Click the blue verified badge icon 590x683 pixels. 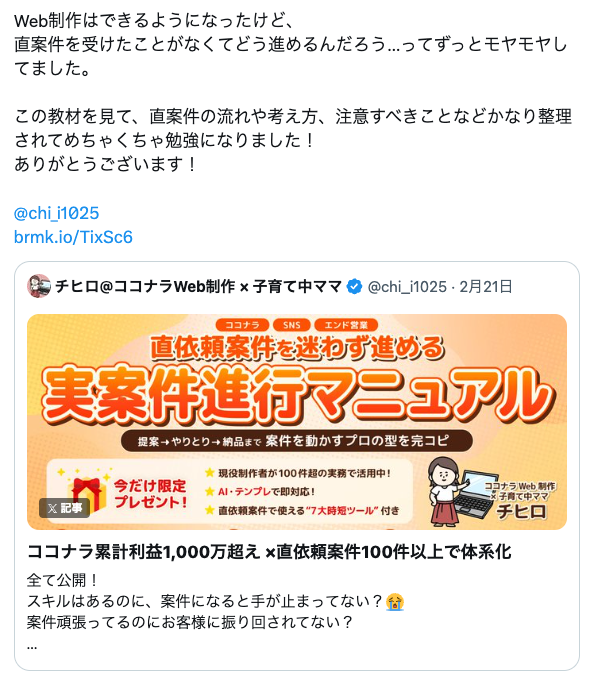354,287
